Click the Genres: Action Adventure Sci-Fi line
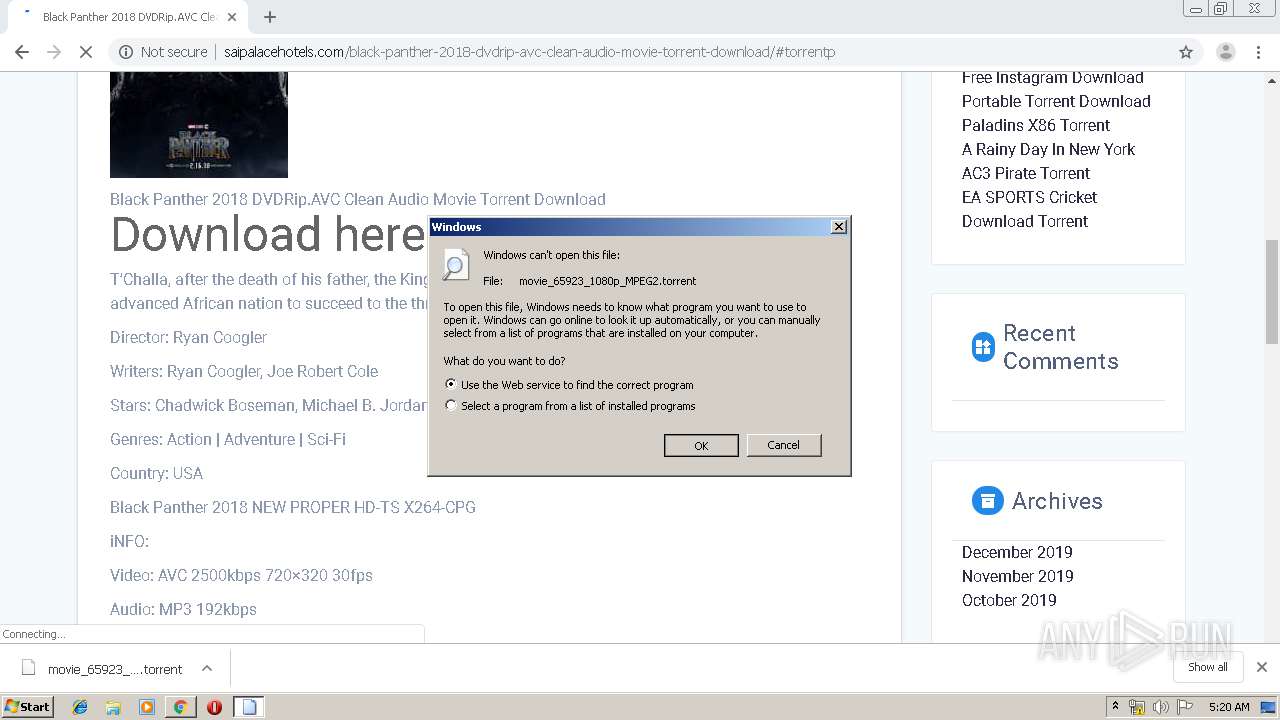Image resolution: width=1280 pixels, height=720 pixels. pos(228,439)
